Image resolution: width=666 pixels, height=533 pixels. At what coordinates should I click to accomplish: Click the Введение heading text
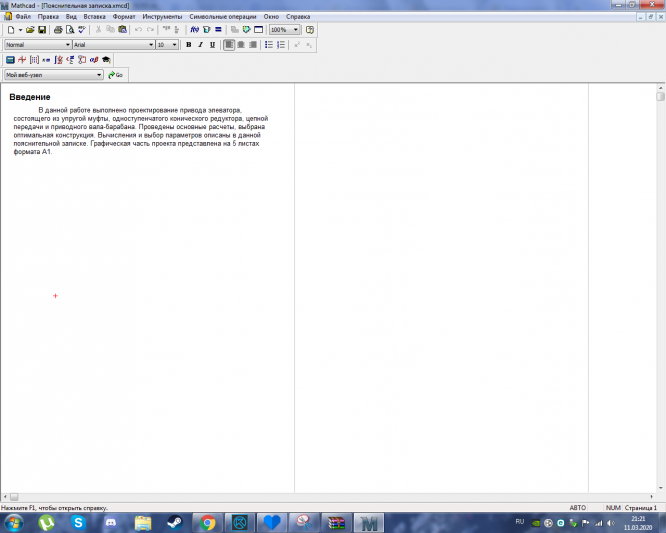coord(30,97)
